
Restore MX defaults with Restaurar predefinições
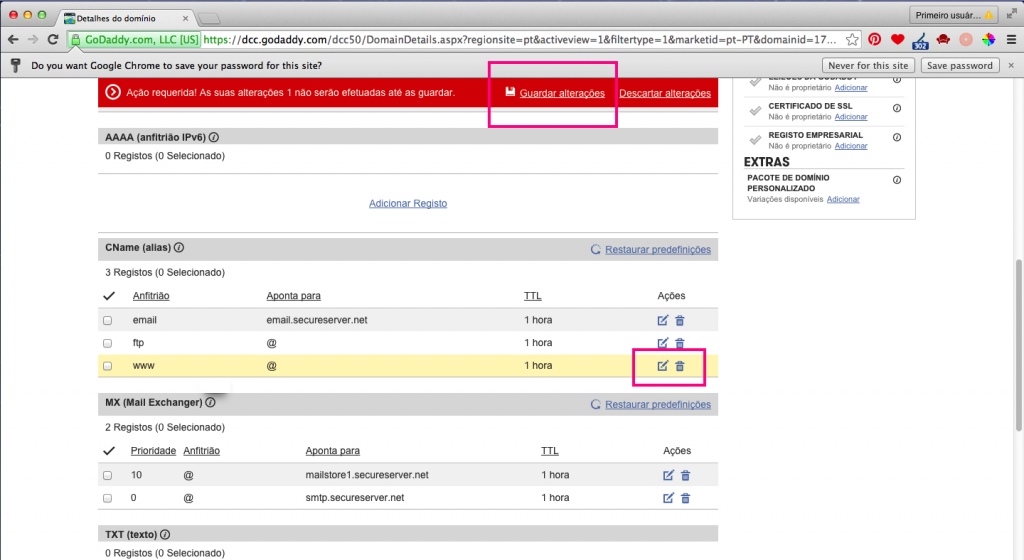coord(658,405)
